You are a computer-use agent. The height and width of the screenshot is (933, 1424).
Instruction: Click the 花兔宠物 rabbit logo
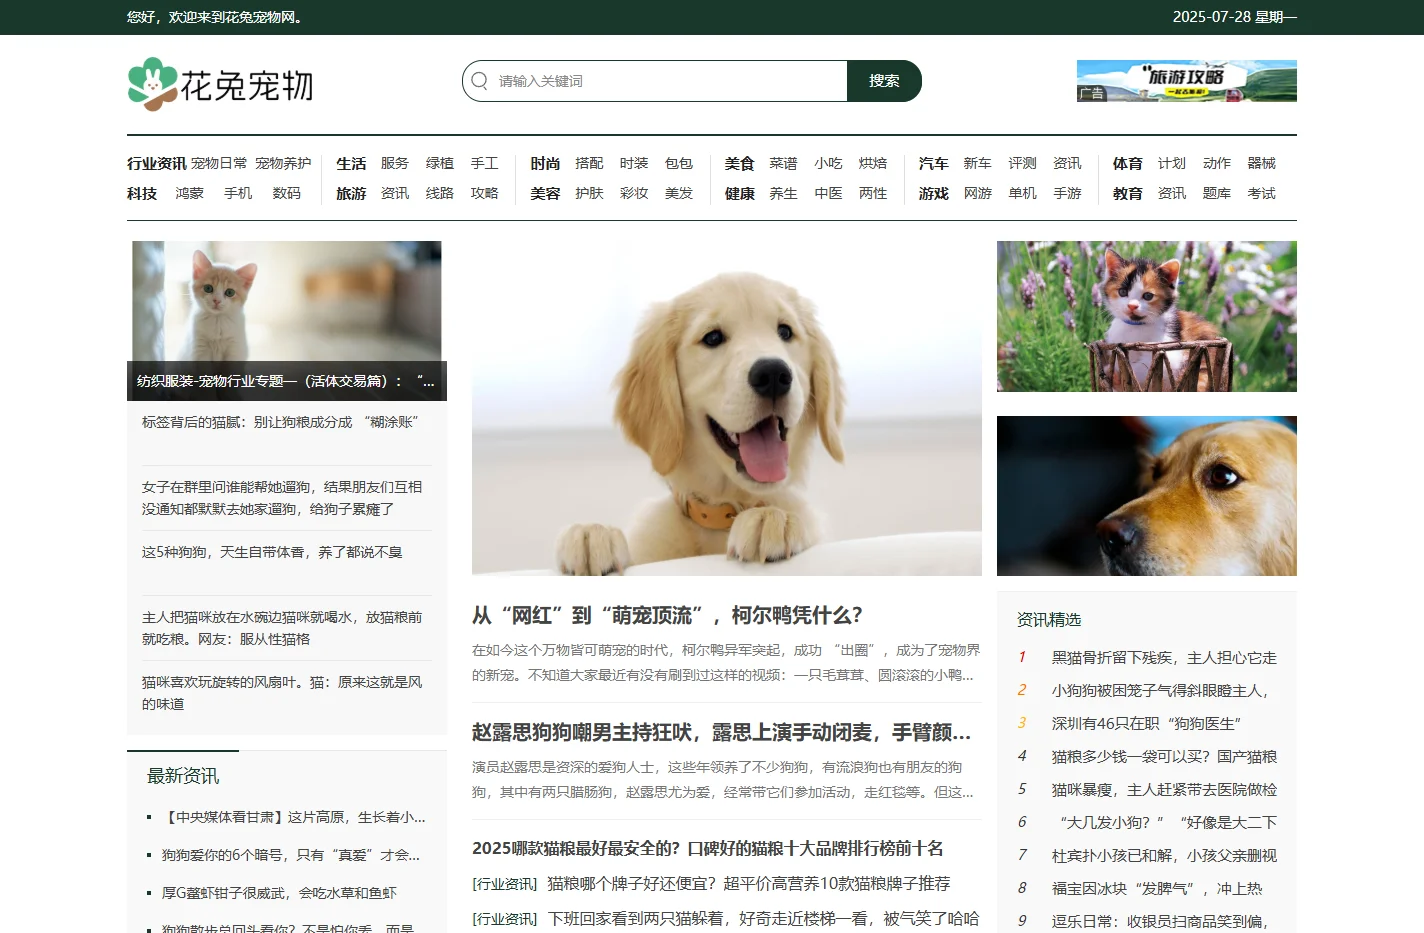[220, 85]
